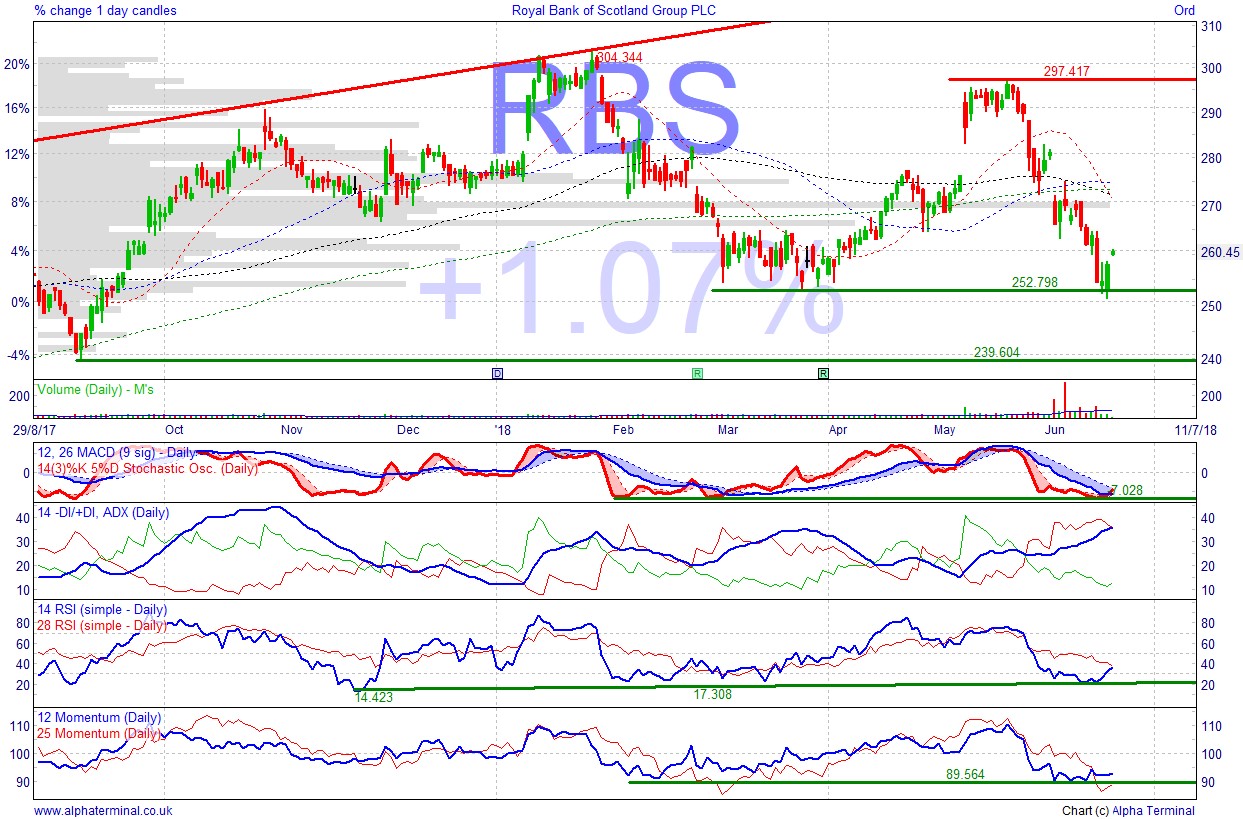Viewport: 1243px width, 819px height.
Task: Click the 'Nov' month axis label
Action: [x=291, y=430]
